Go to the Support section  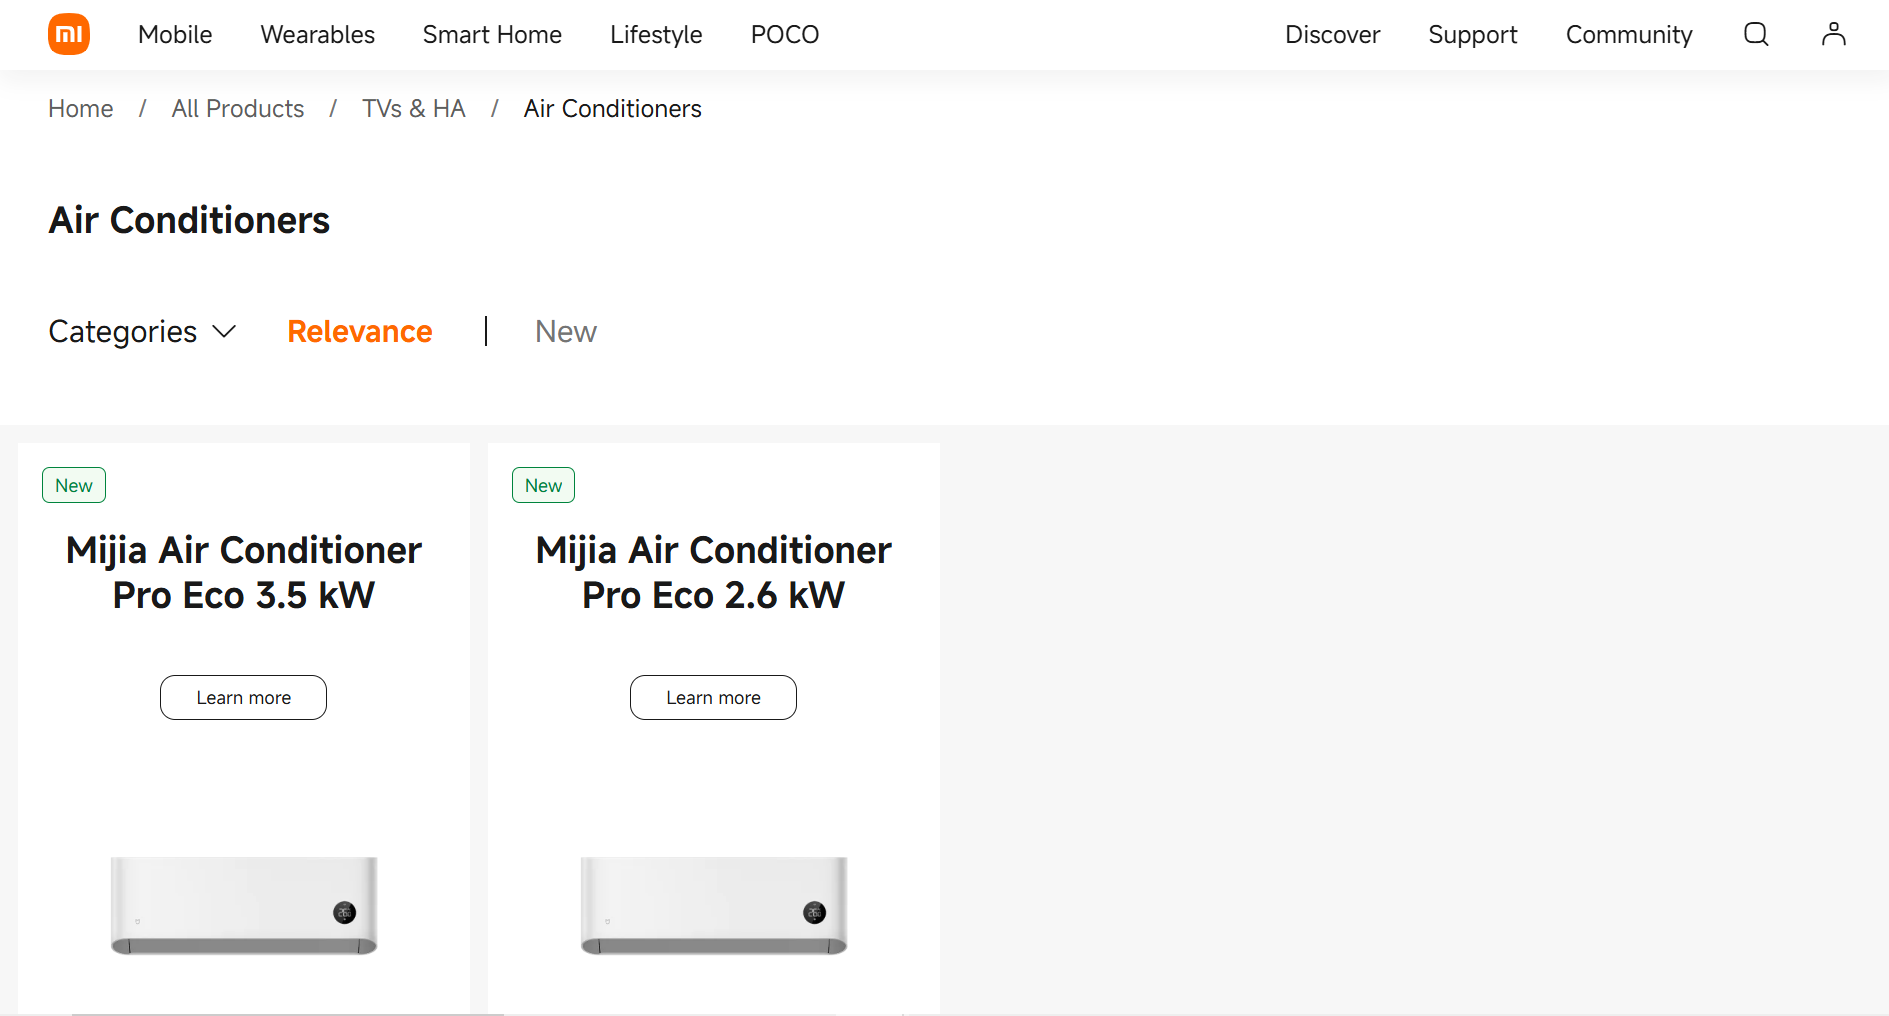pyautogui.click(x=1472, y=35)
